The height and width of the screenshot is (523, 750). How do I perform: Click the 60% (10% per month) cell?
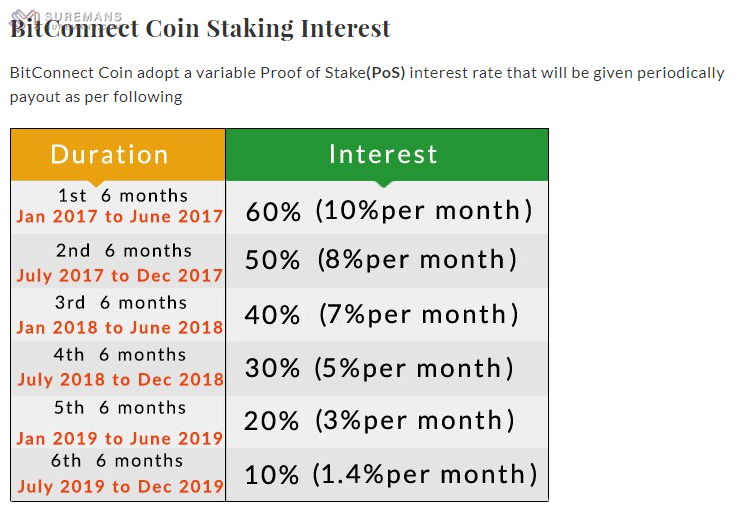pyautogui.click(x=388, y=210)
